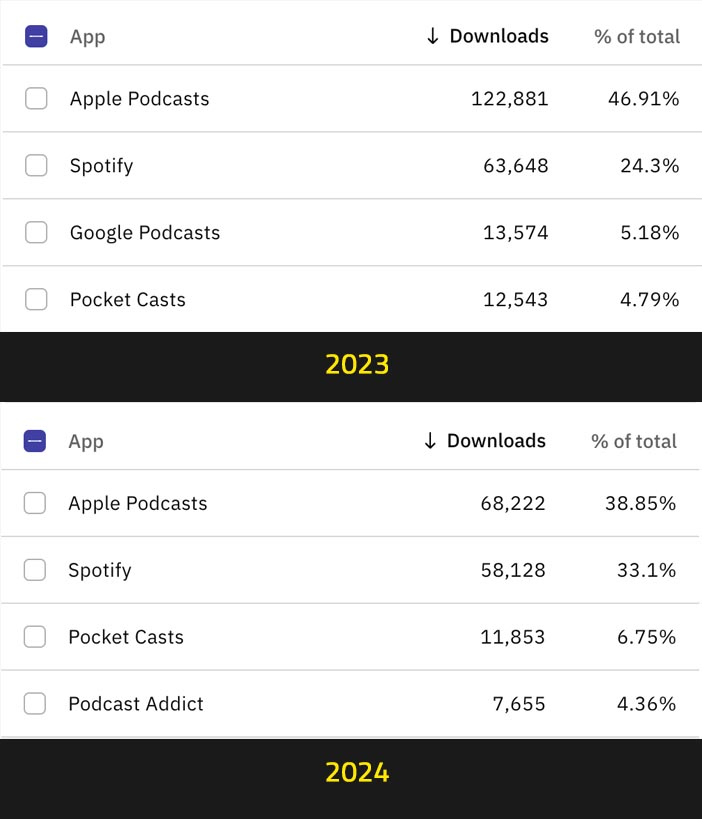Image resolution: width=702 pixels, height=819 pixels.
Task: Click the App column header in the 2023 table
Action: tap(87, 37)
